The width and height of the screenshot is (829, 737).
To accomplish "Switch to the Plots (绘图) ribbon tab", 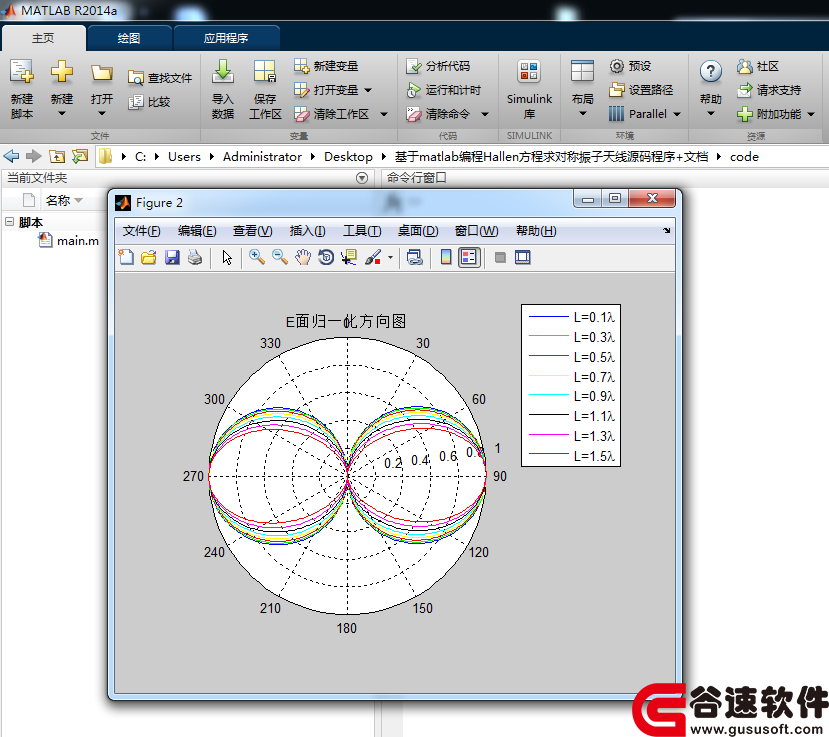I will pos(129,38).
